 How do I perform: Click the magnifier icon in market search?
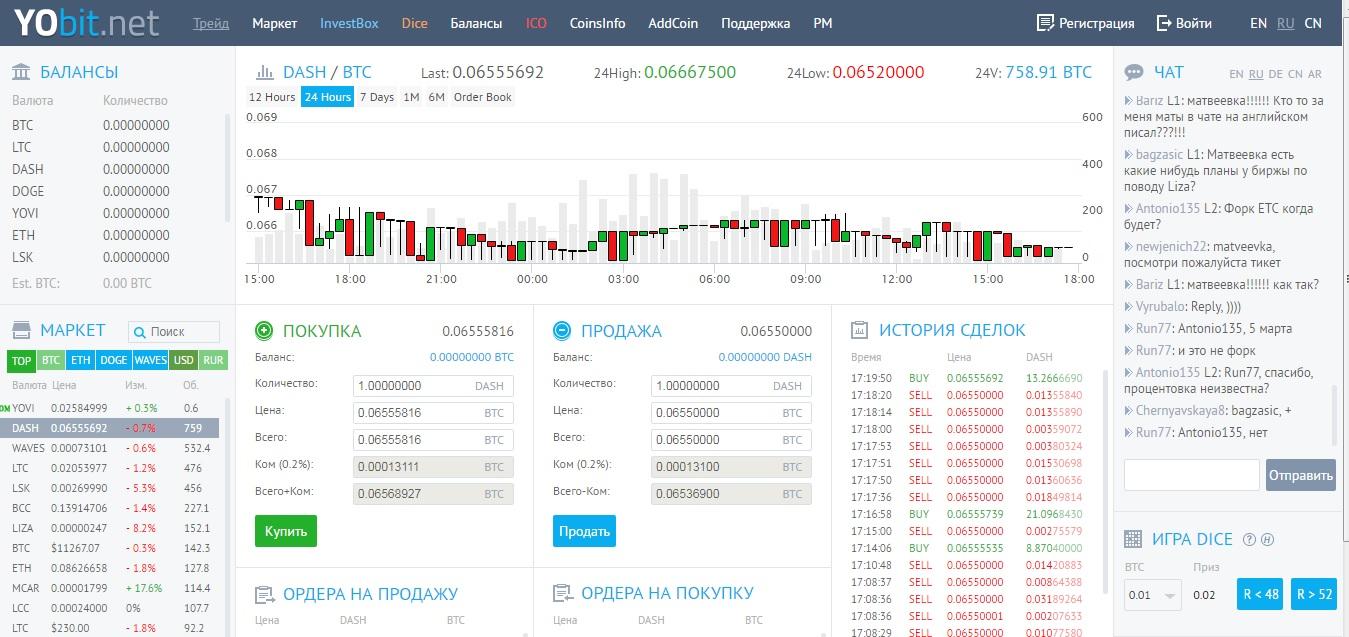140,331
